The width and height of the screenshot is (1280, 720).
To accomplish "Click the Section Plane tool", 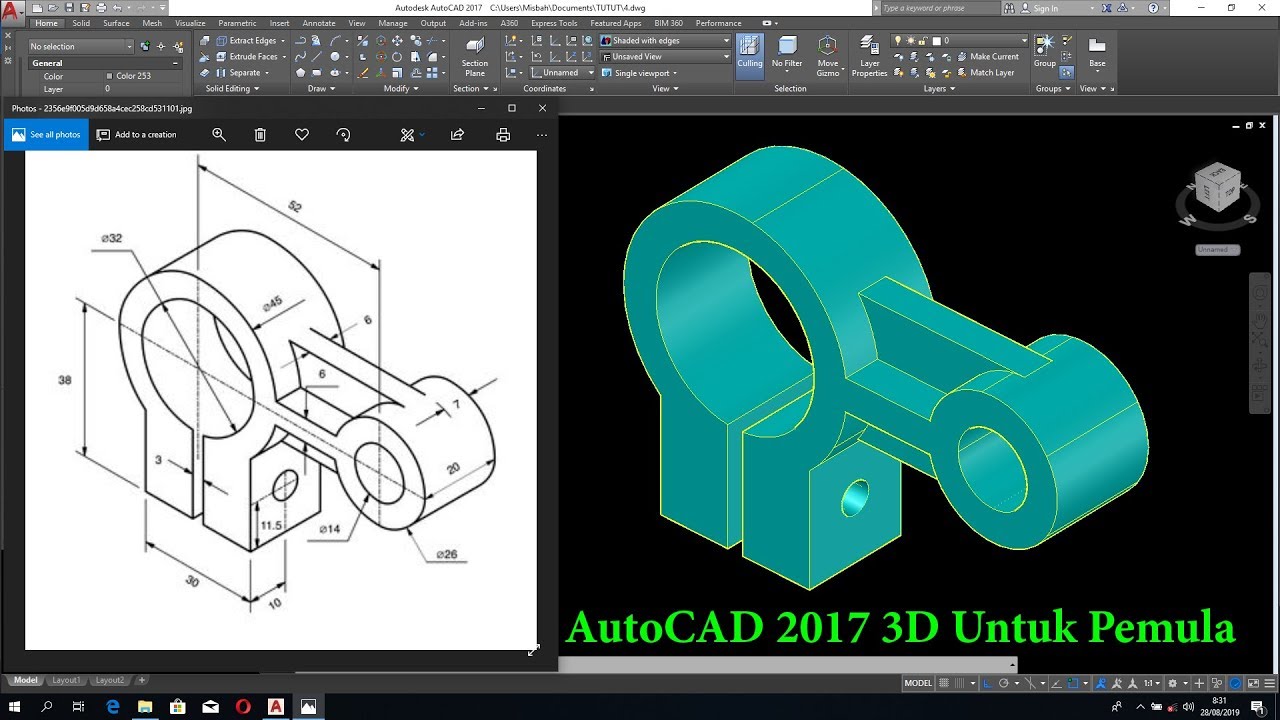I will coord(475,56).
